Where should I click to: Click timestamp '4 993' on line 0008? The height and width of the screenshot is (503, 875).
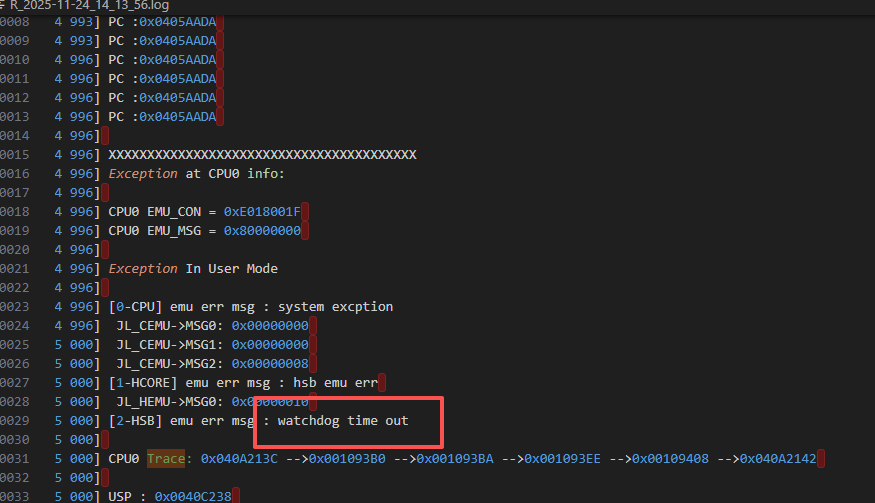tap(74, 22)
